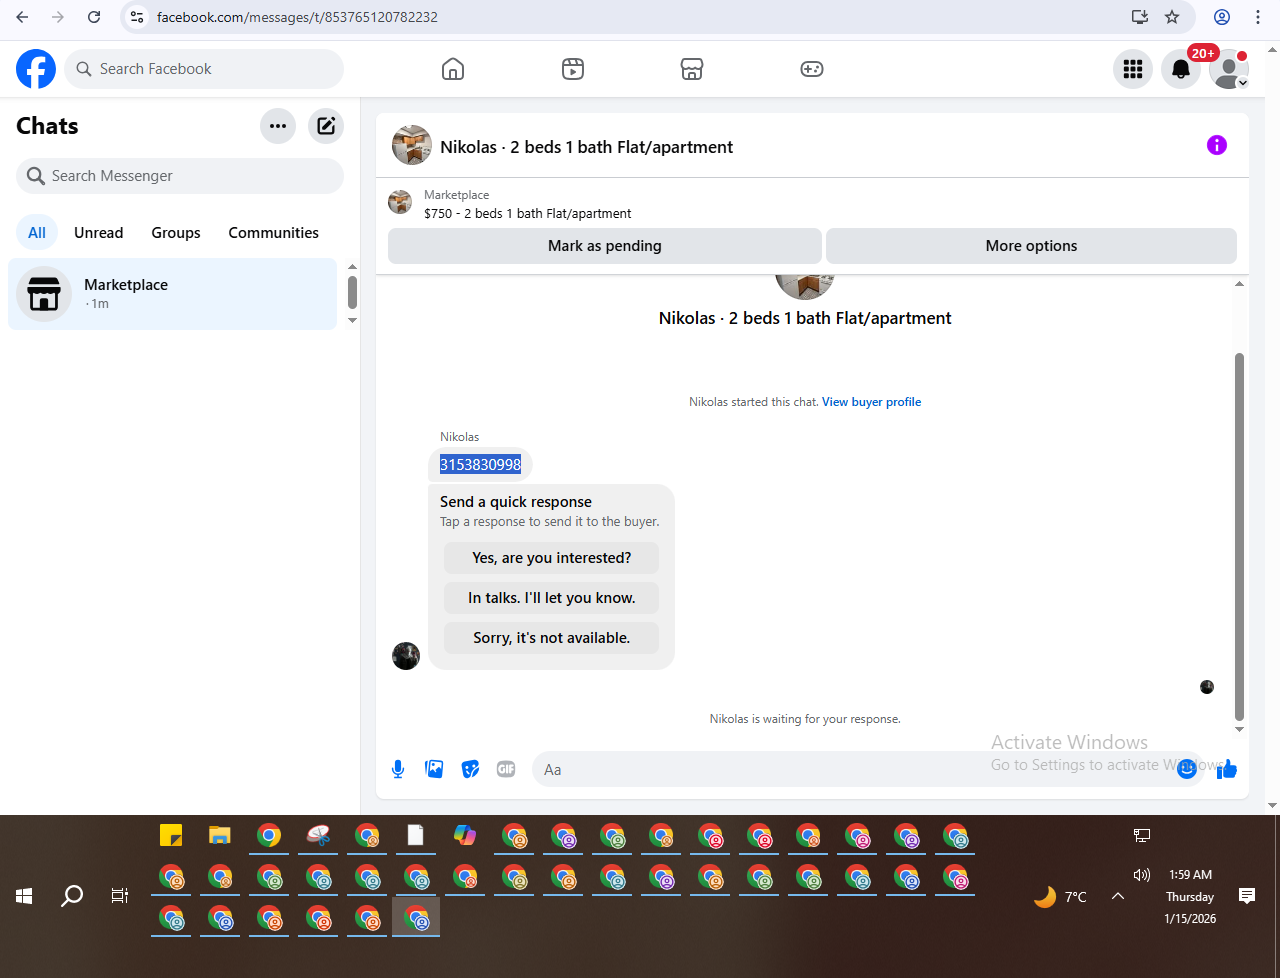Image resolution: width=1280 pixels, height=978 pixels.
Task: Reload the page in Chrome
Action: 94,17
